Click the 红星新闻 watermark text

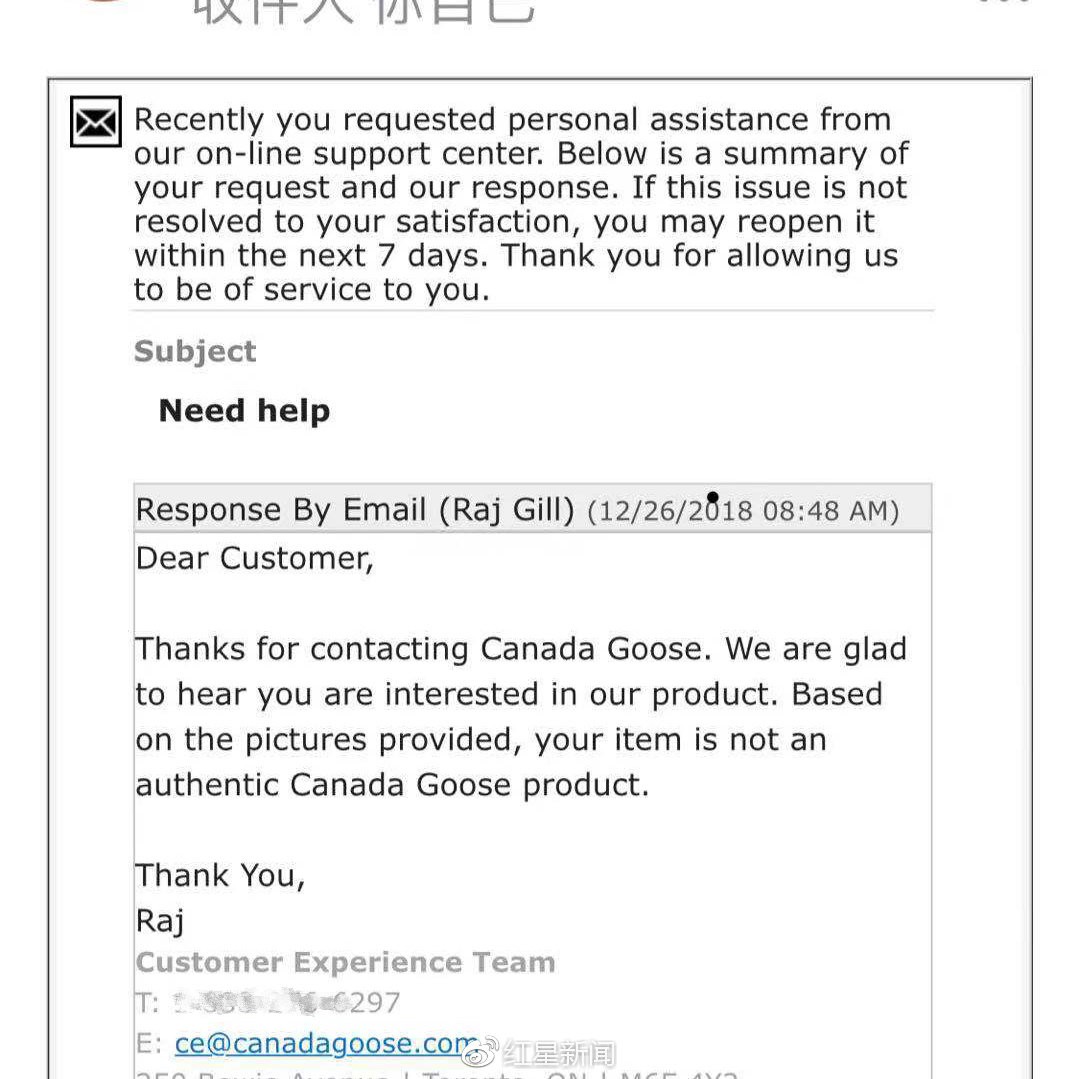click(x=560, y=1054)
